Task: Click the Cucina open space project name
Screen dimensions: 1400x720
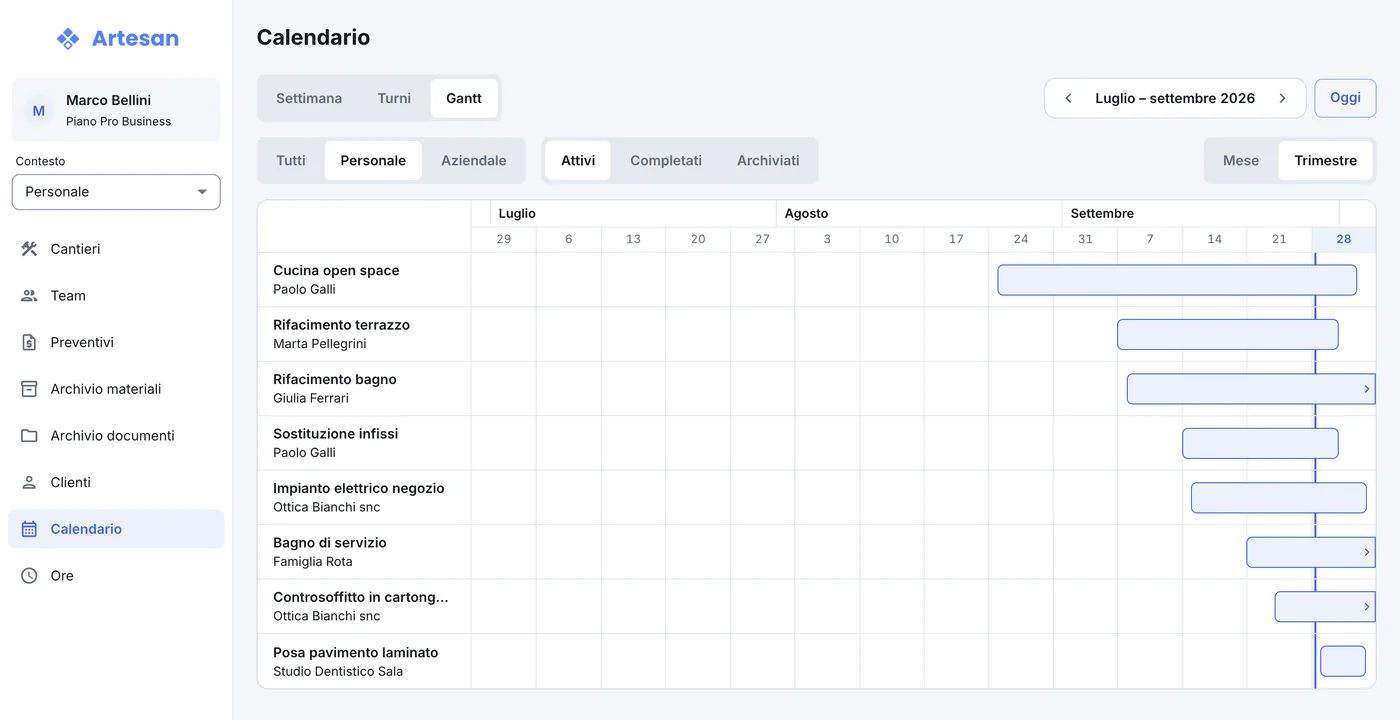Action: point(336,270)
